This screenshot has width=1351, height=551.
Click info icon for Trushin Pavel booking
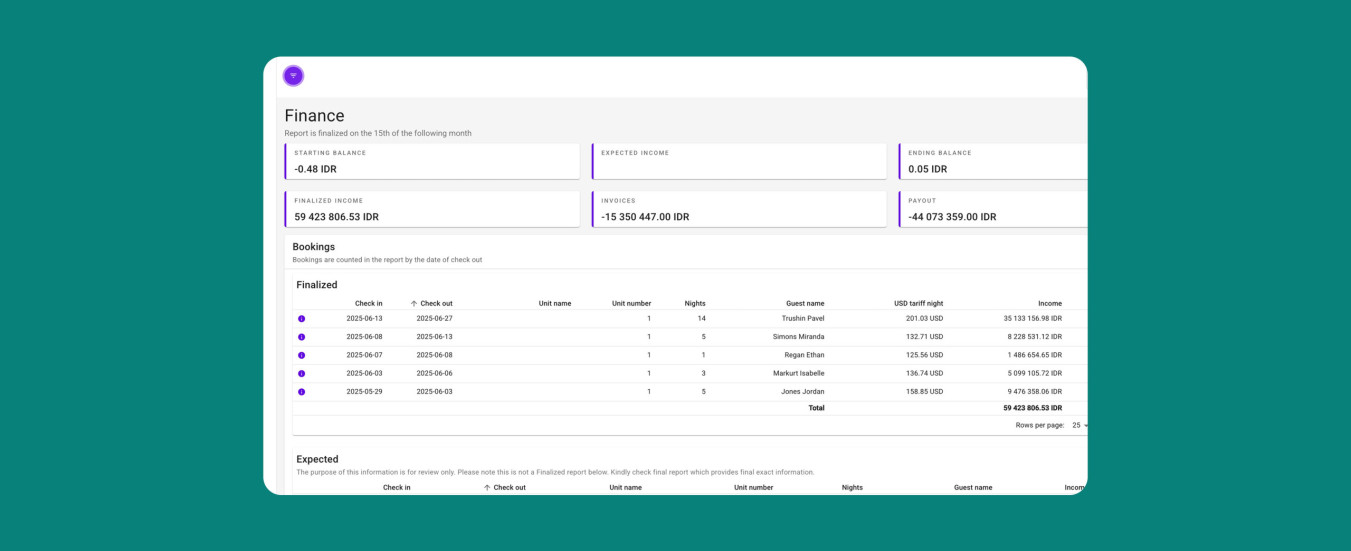point(301,319)
